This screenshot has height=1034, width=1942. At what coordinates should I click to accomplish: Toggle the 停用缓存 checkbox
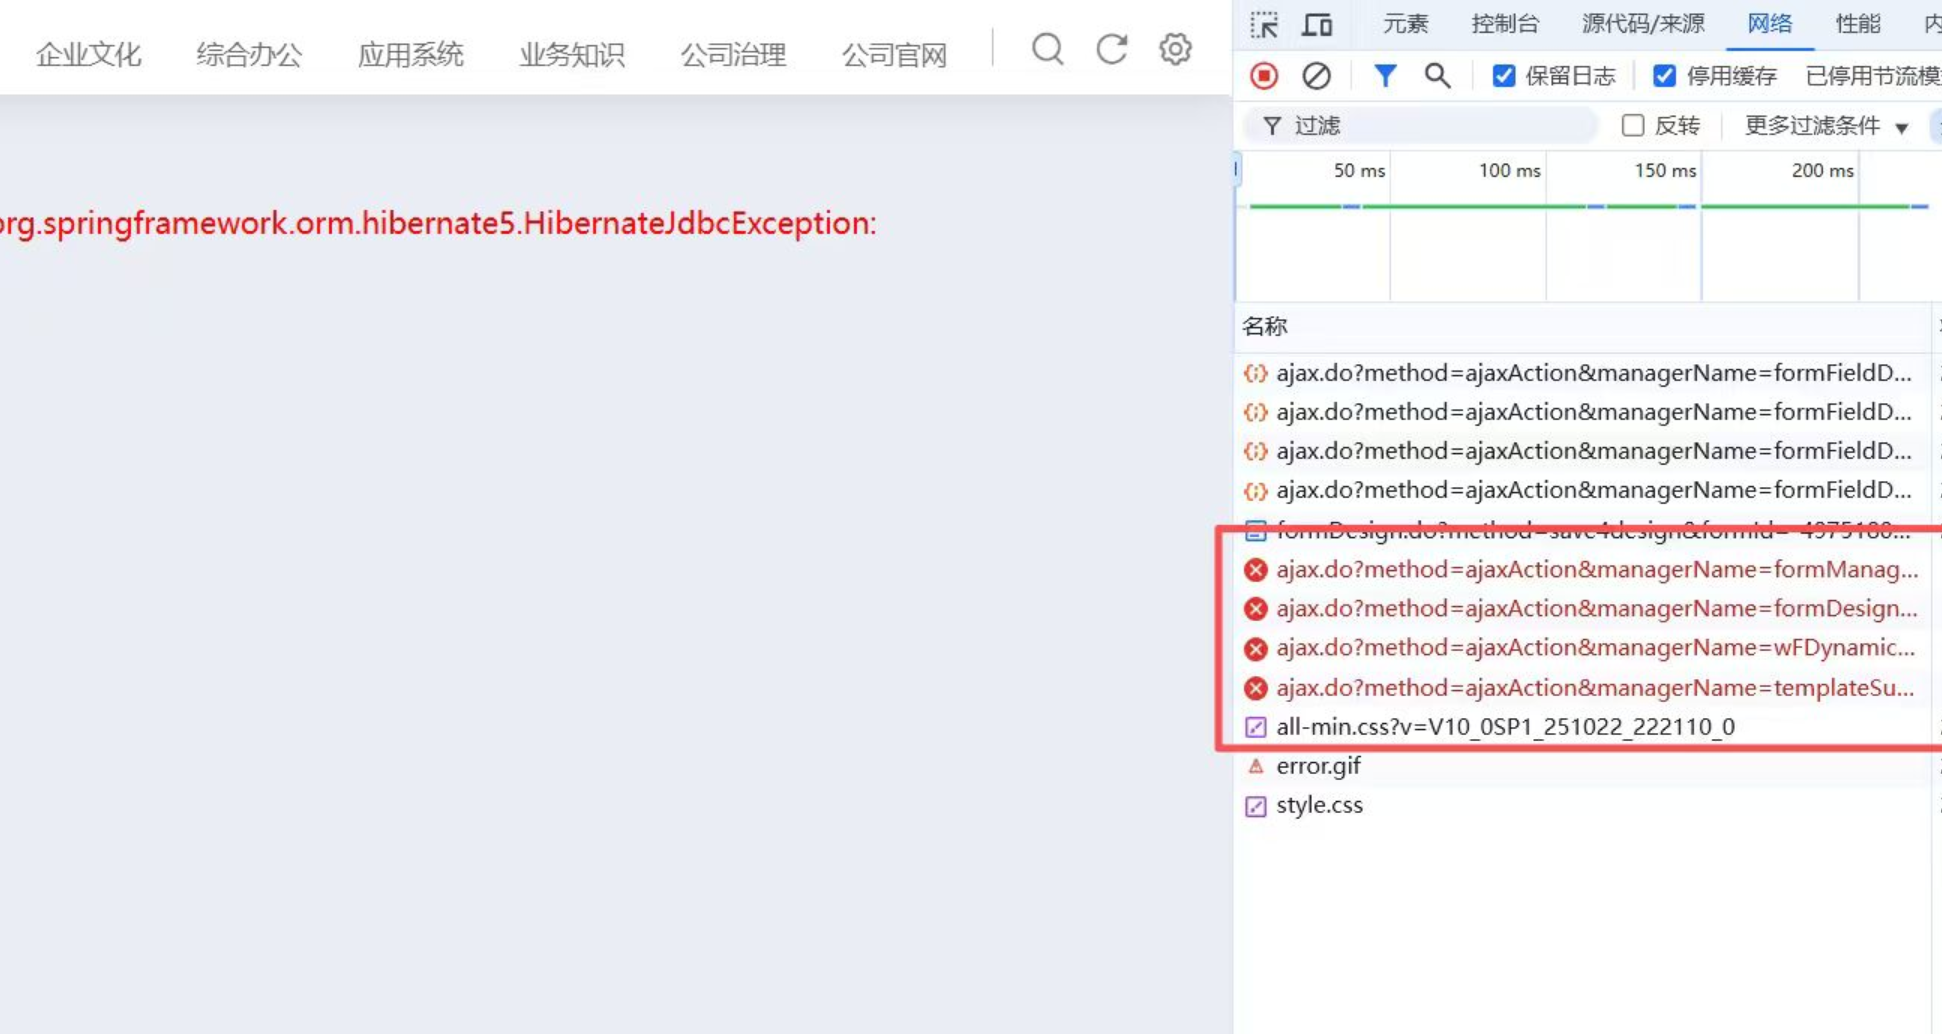tap(1664, 76)
